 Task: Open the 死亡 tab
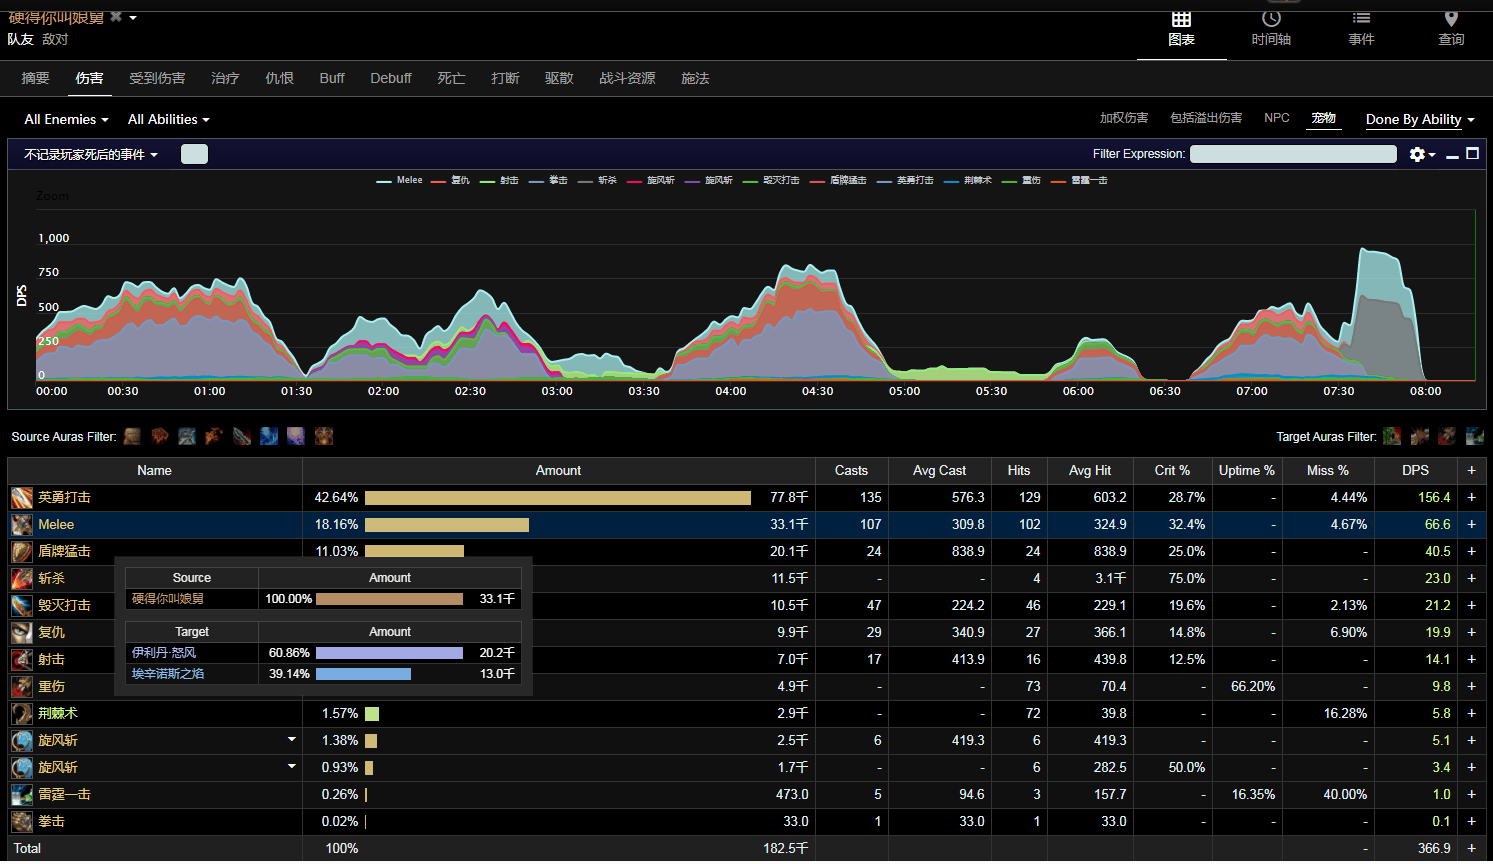coord(451,78)
